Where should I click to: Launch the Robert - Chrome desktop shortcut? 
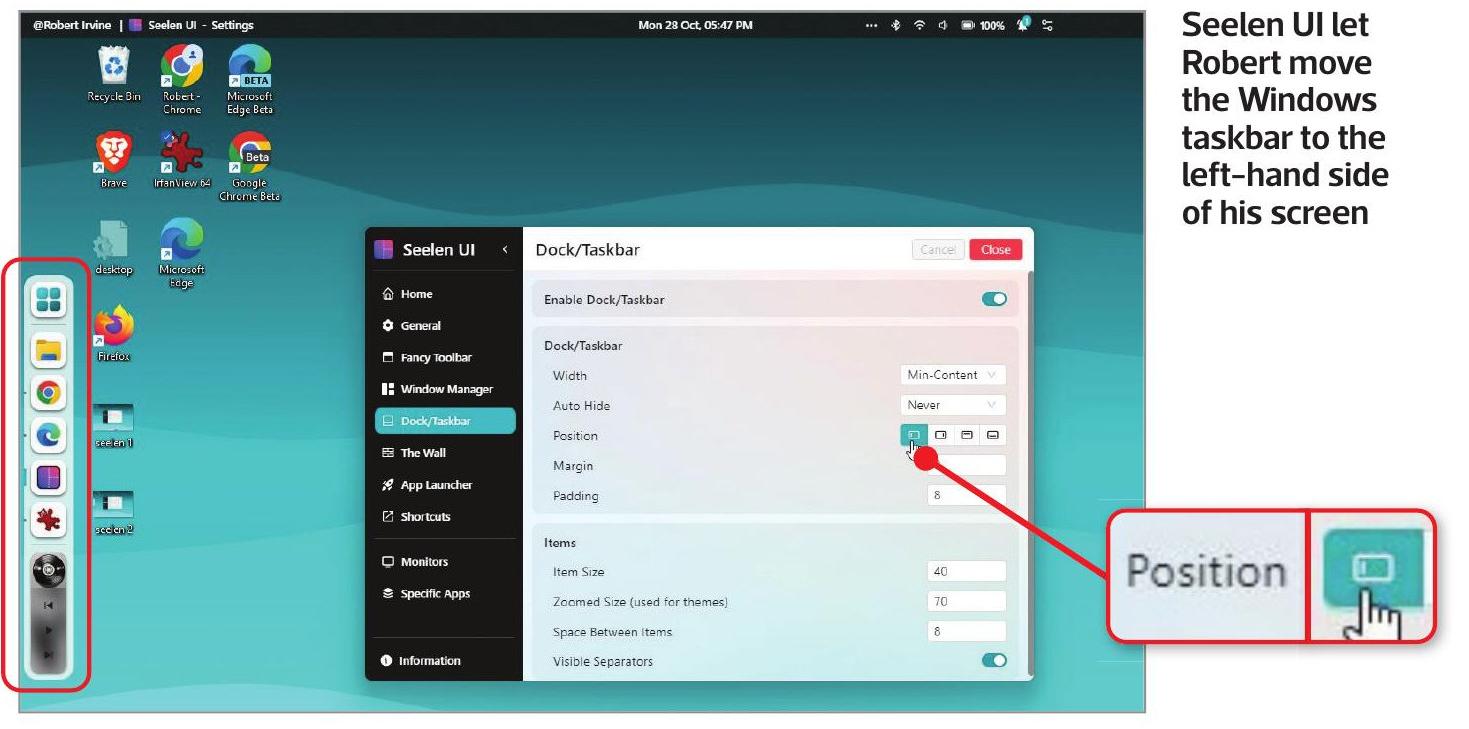[182, 80]
